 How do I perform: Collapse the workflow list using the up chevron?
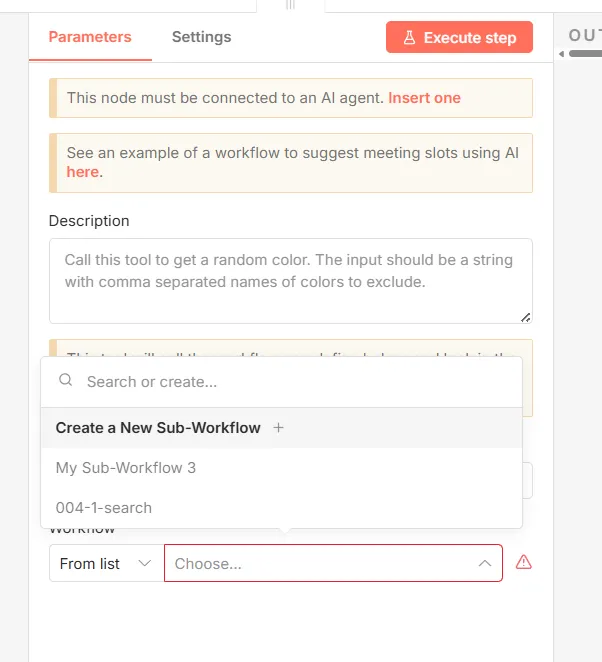click(x=485, y=564)
